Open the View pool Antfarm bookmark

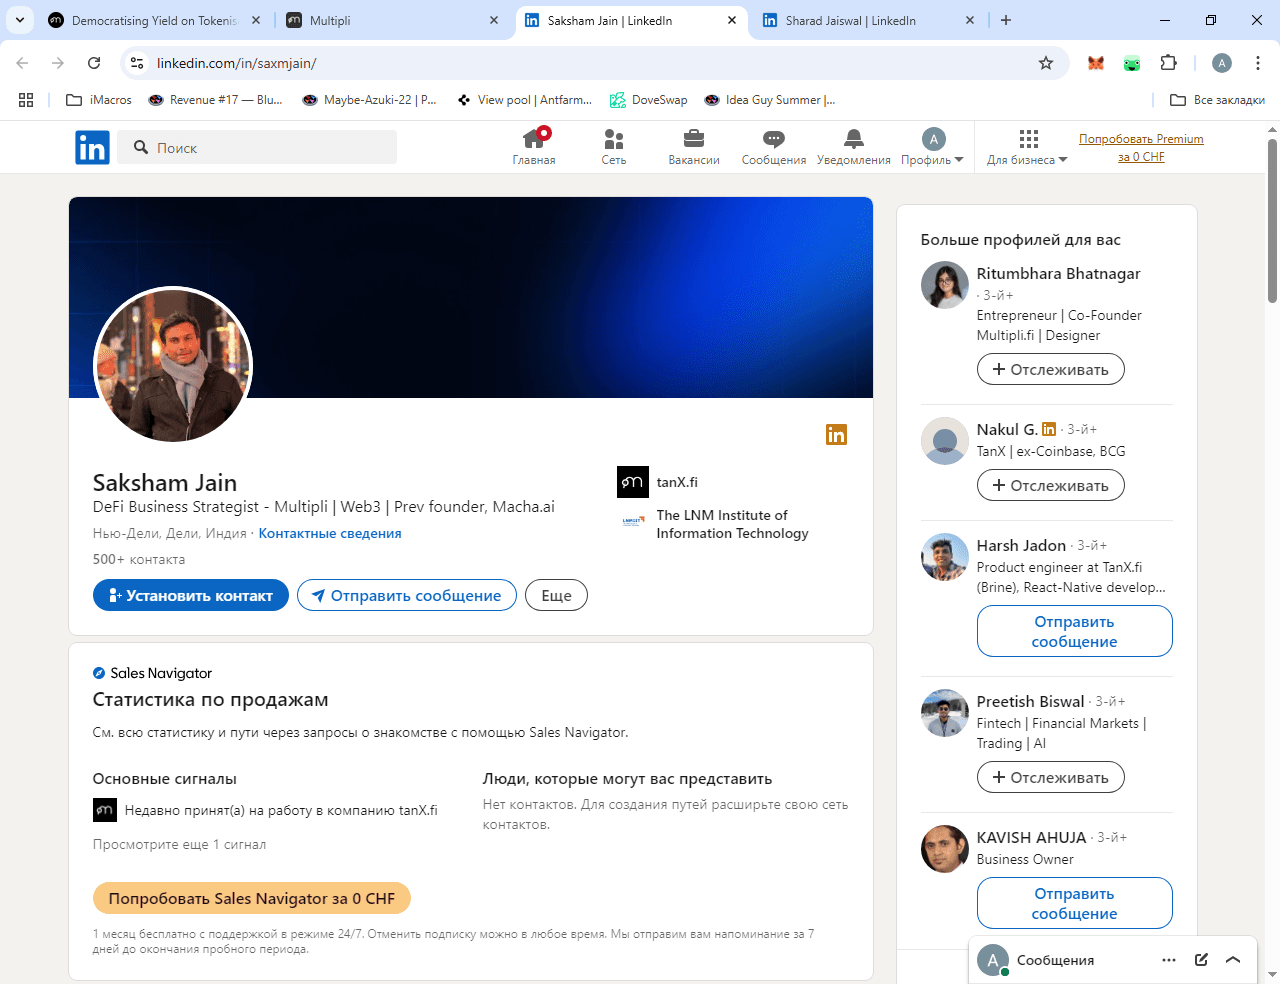tap(525, 100)
